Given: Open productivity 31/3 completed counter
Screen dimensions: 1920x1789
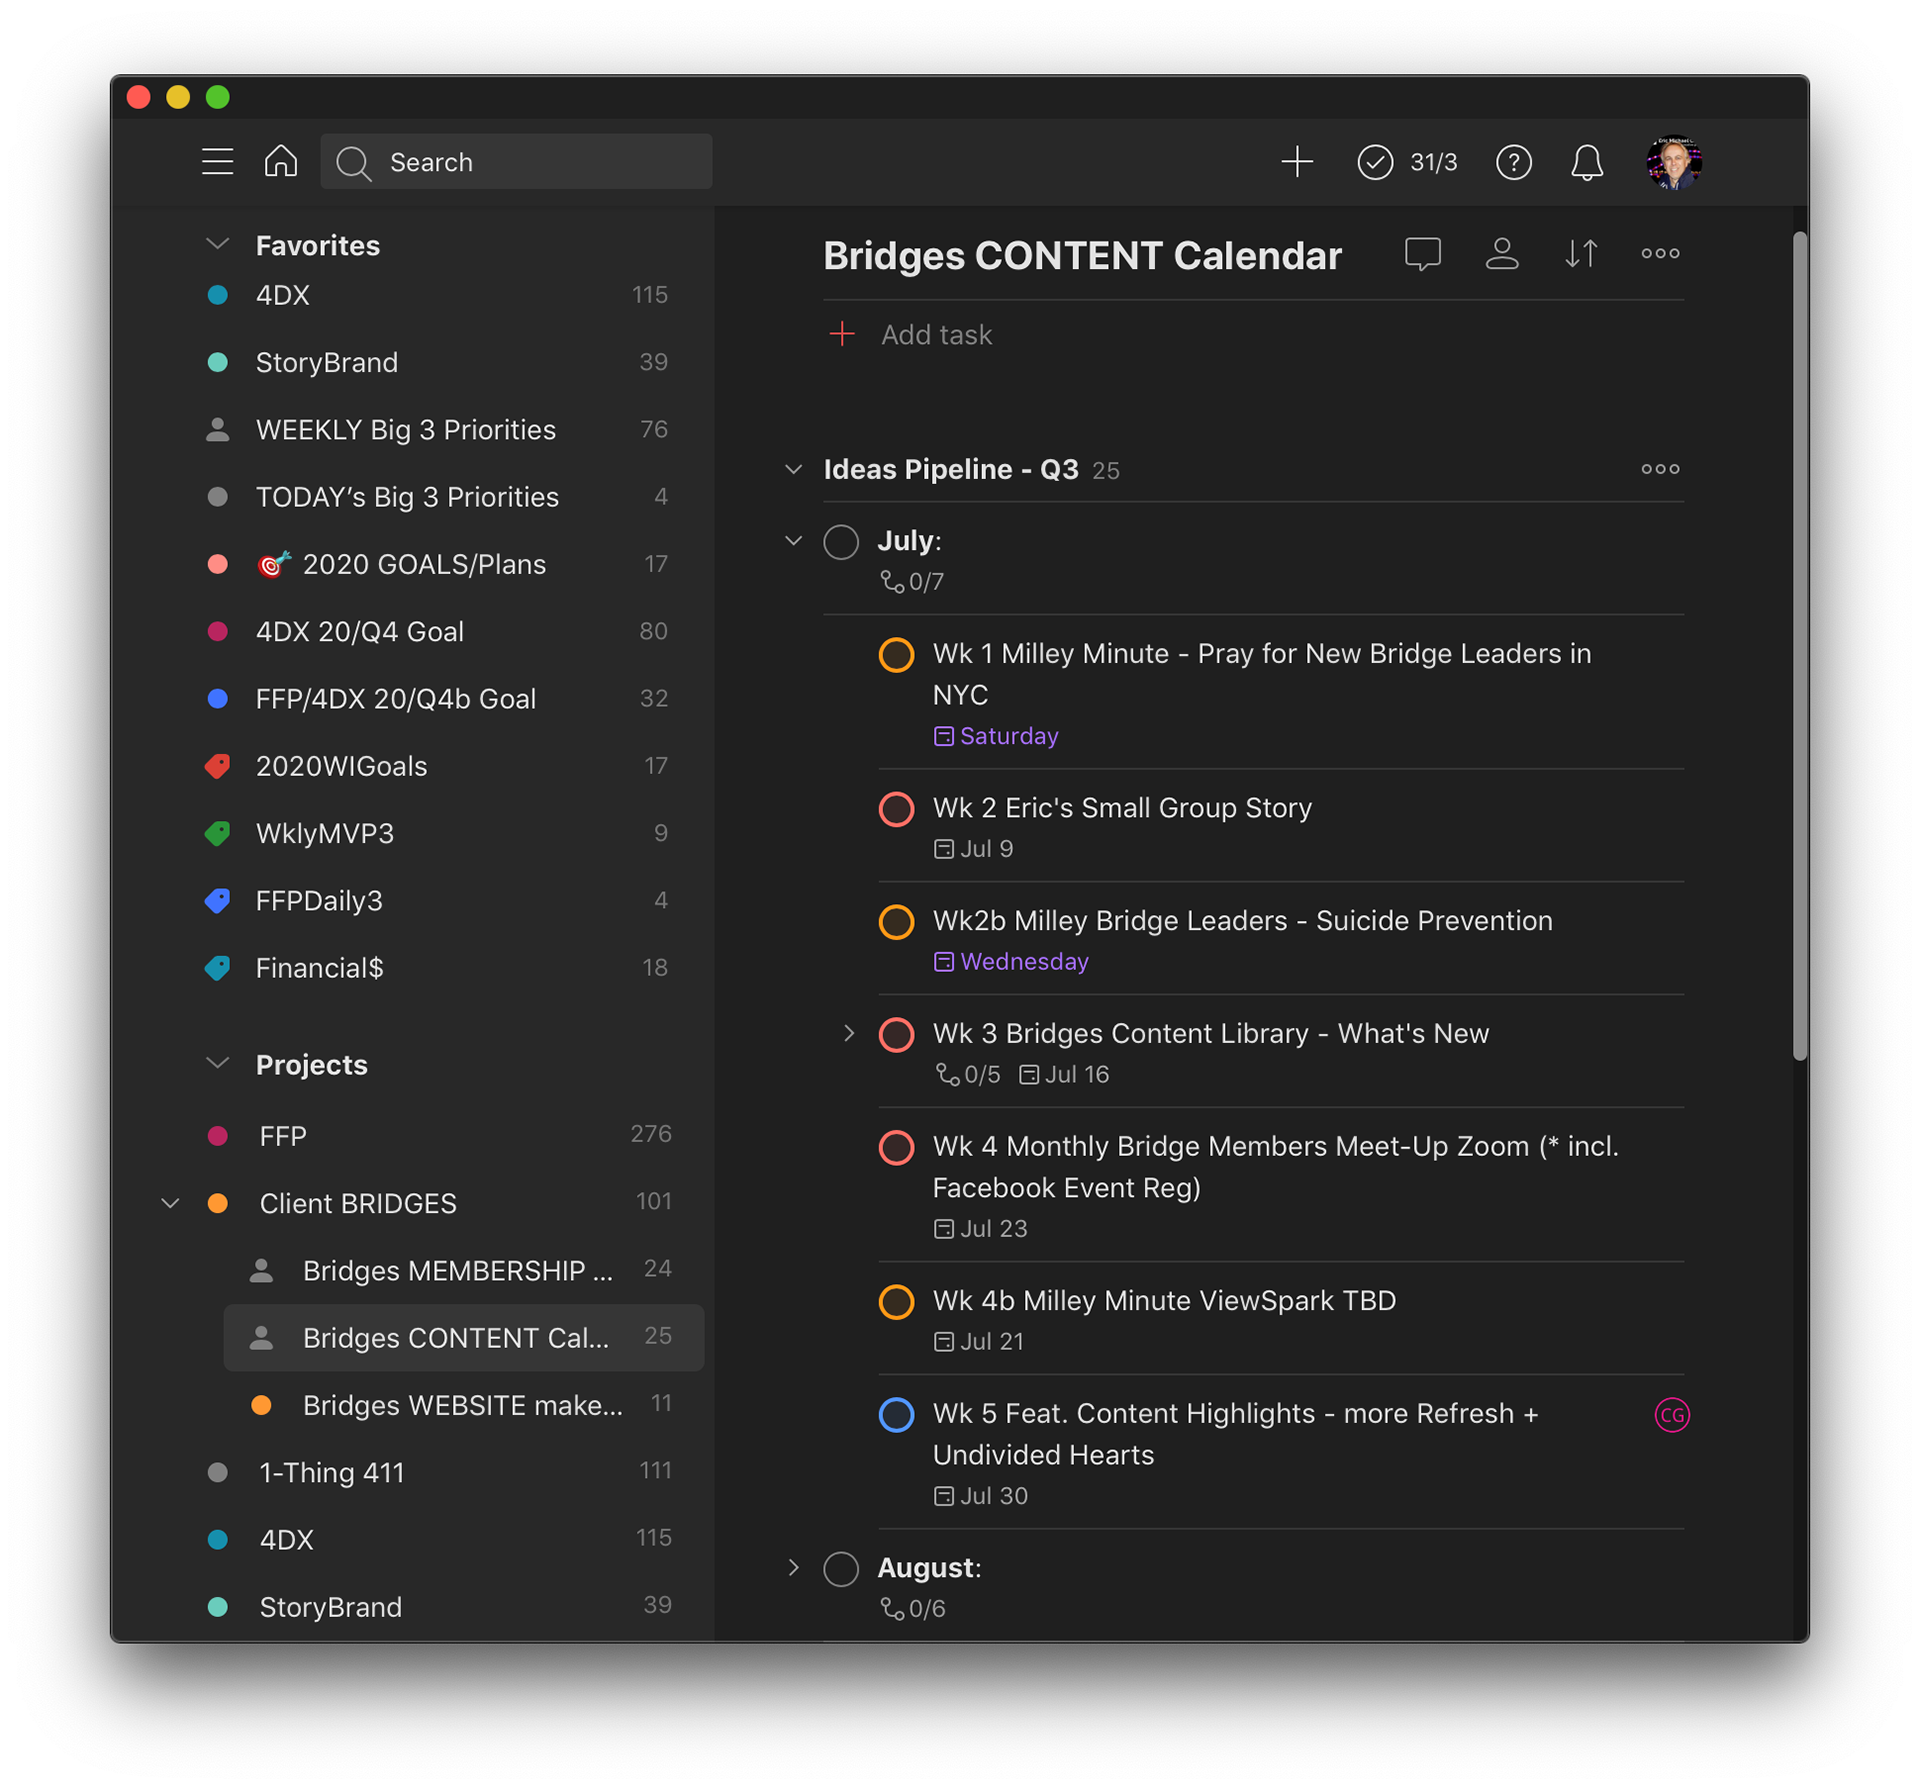Looking at the screenshot, I should [1408, 162].
